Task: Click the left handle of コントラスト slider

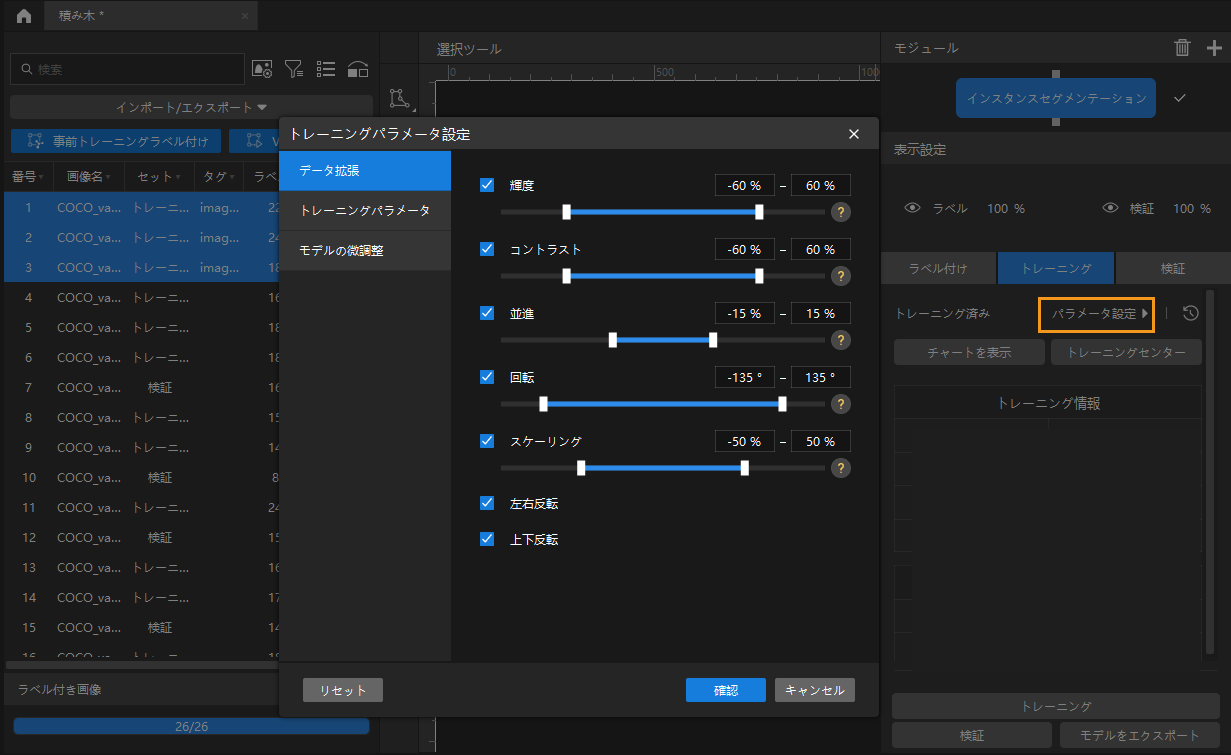Action: pos(567,276)
